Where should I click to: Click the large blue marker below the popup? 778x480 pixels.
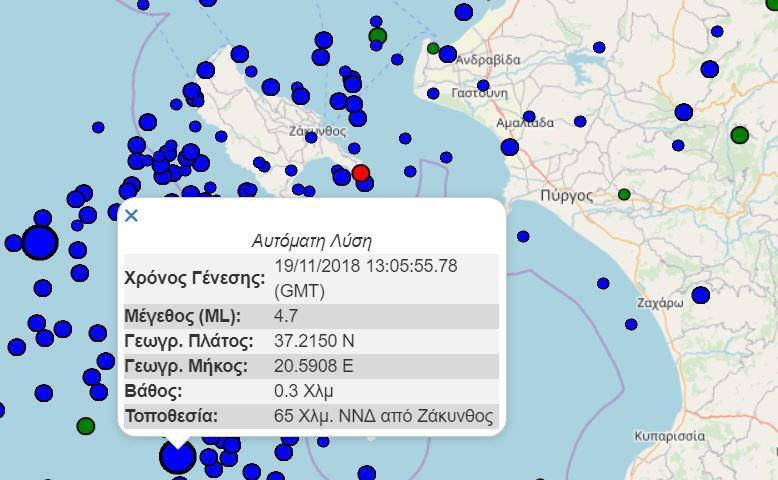(178, 456)
